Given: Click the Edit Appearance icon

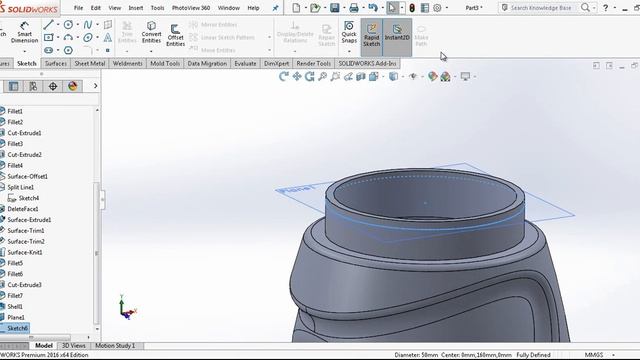Looking at the screenshot, I should 433,76.
